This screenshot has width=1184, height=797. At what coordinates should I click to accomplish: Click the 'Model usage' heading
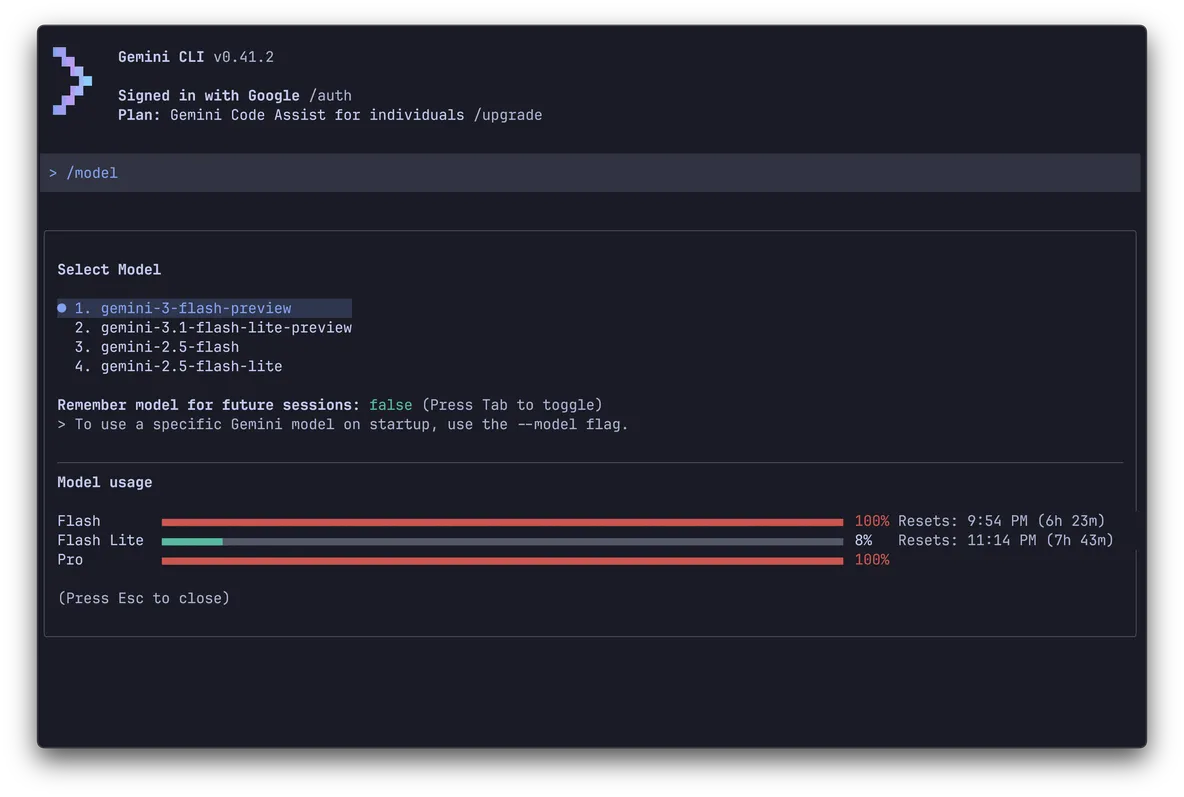point(104,483)
